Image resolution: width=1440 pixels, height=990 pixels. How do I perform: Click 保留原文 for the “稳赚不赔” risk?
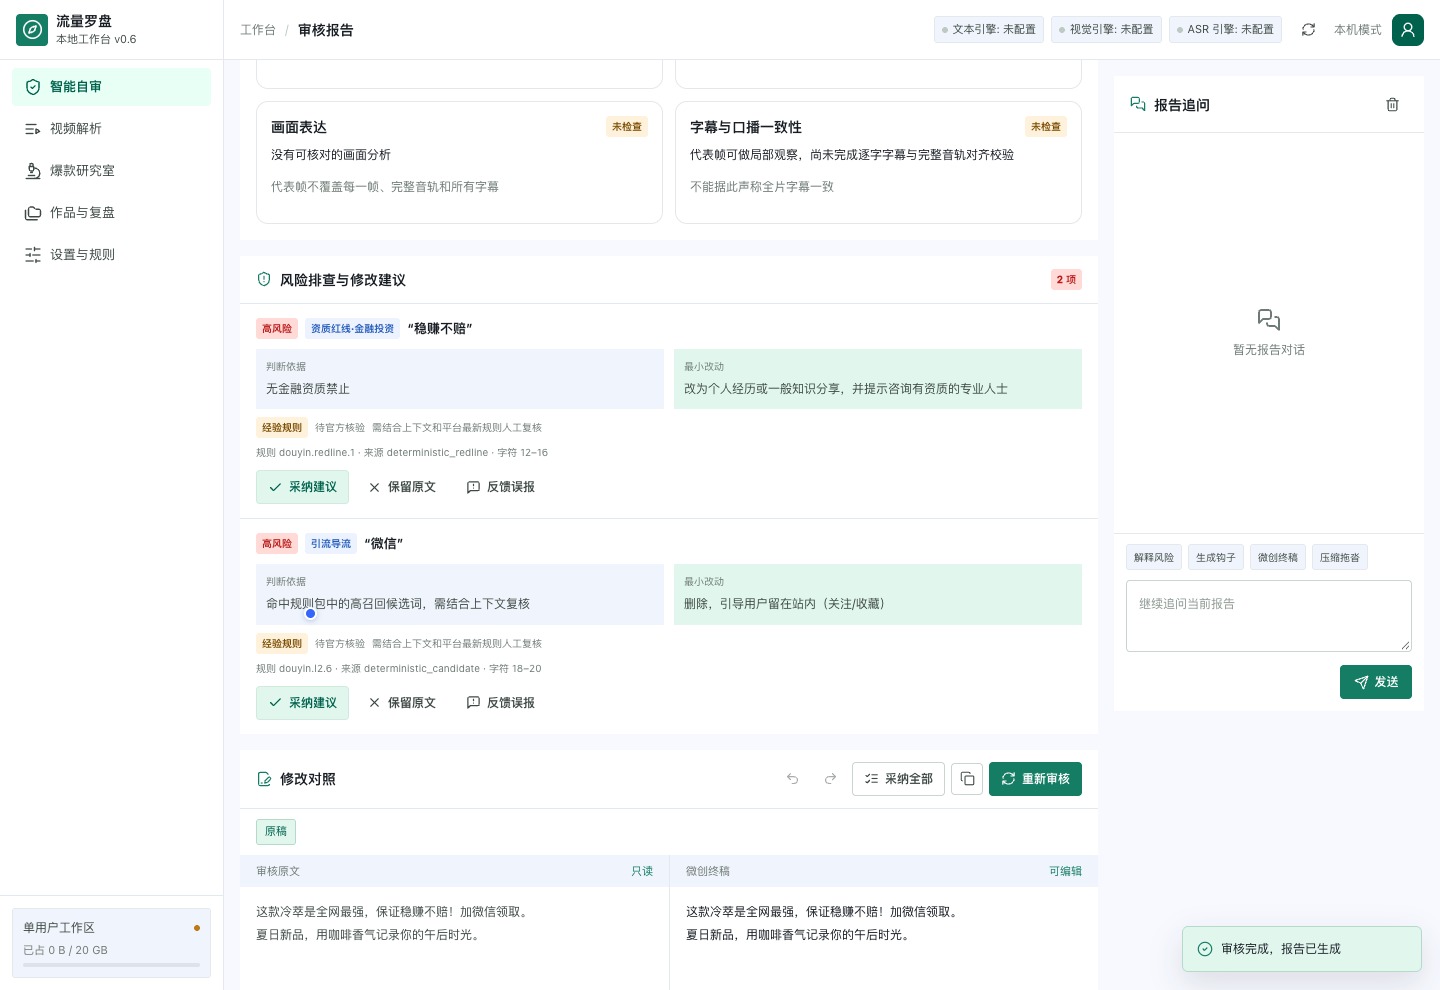[402, 487]
